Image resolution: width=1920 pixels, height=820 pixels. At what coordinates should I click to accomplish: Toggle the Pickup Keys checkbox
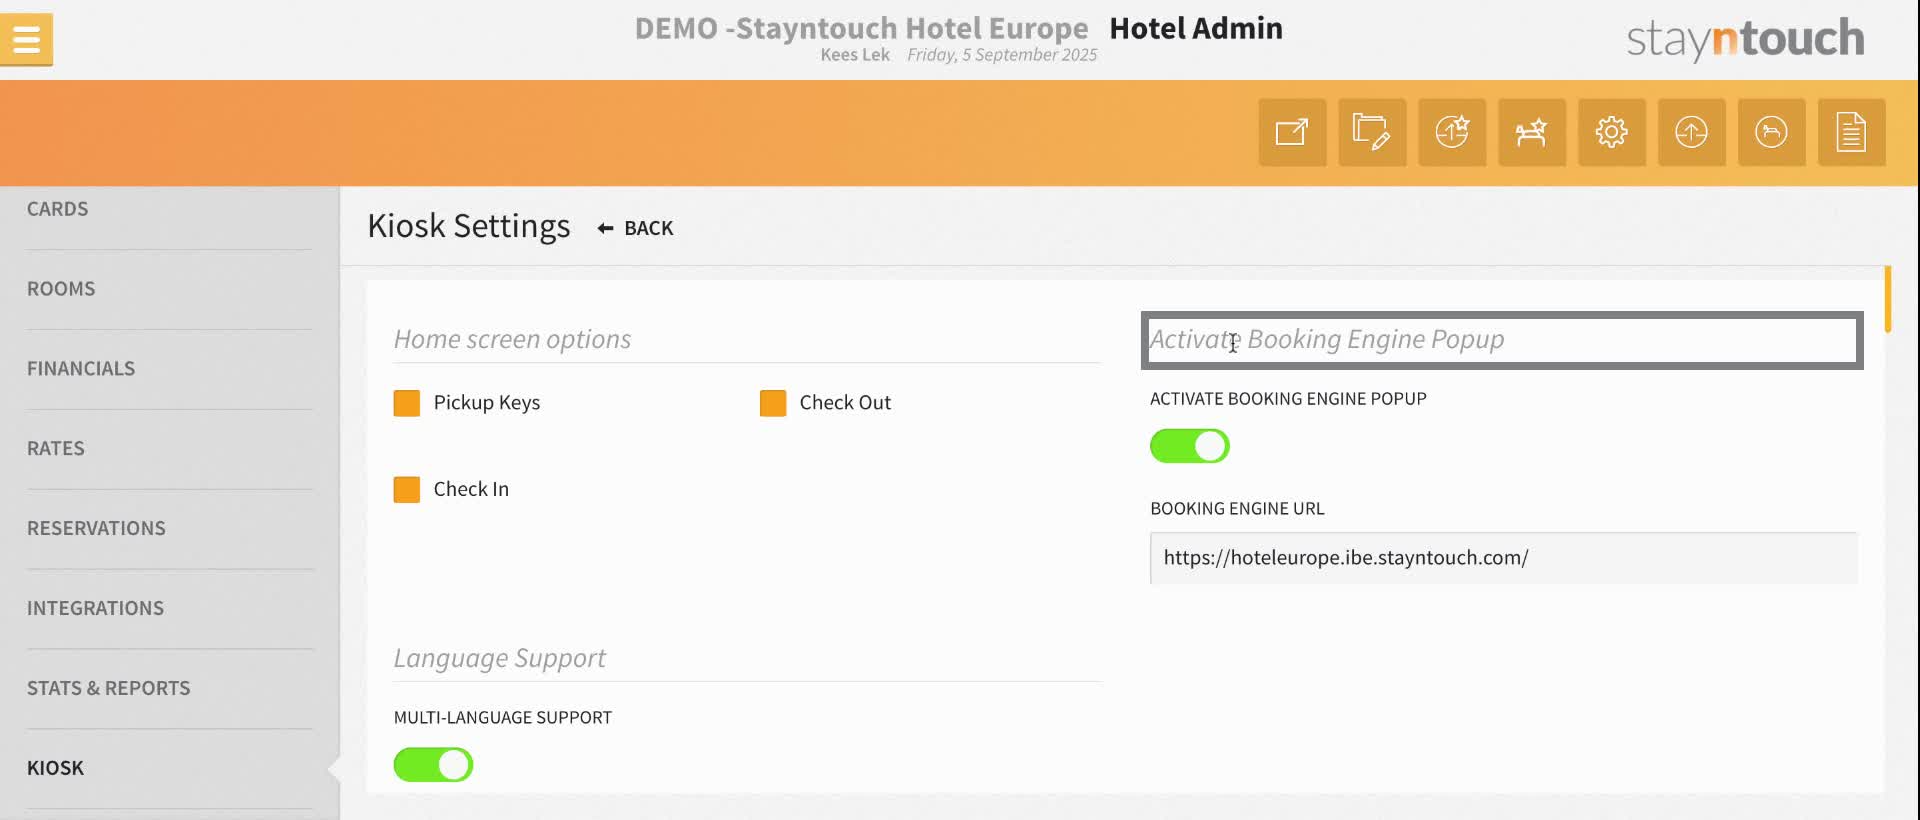click(x=407, y=403)
